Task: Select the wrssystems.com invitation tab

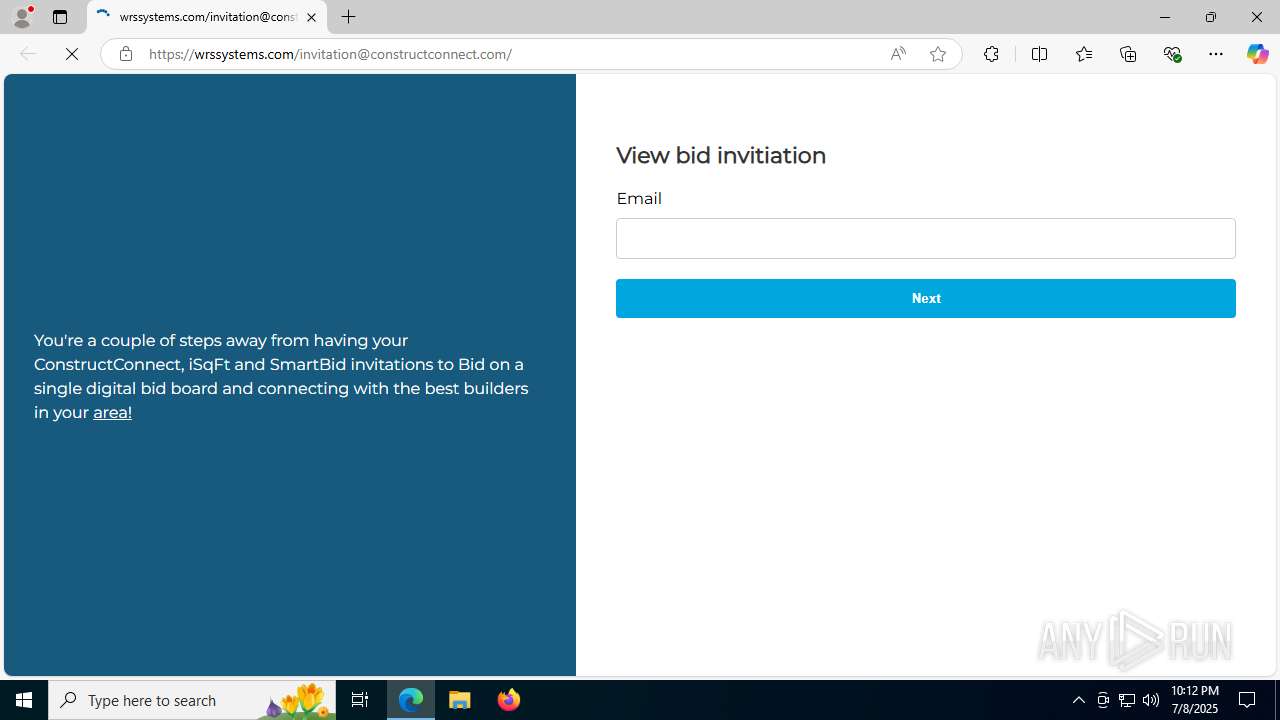Action: point(207,17)
